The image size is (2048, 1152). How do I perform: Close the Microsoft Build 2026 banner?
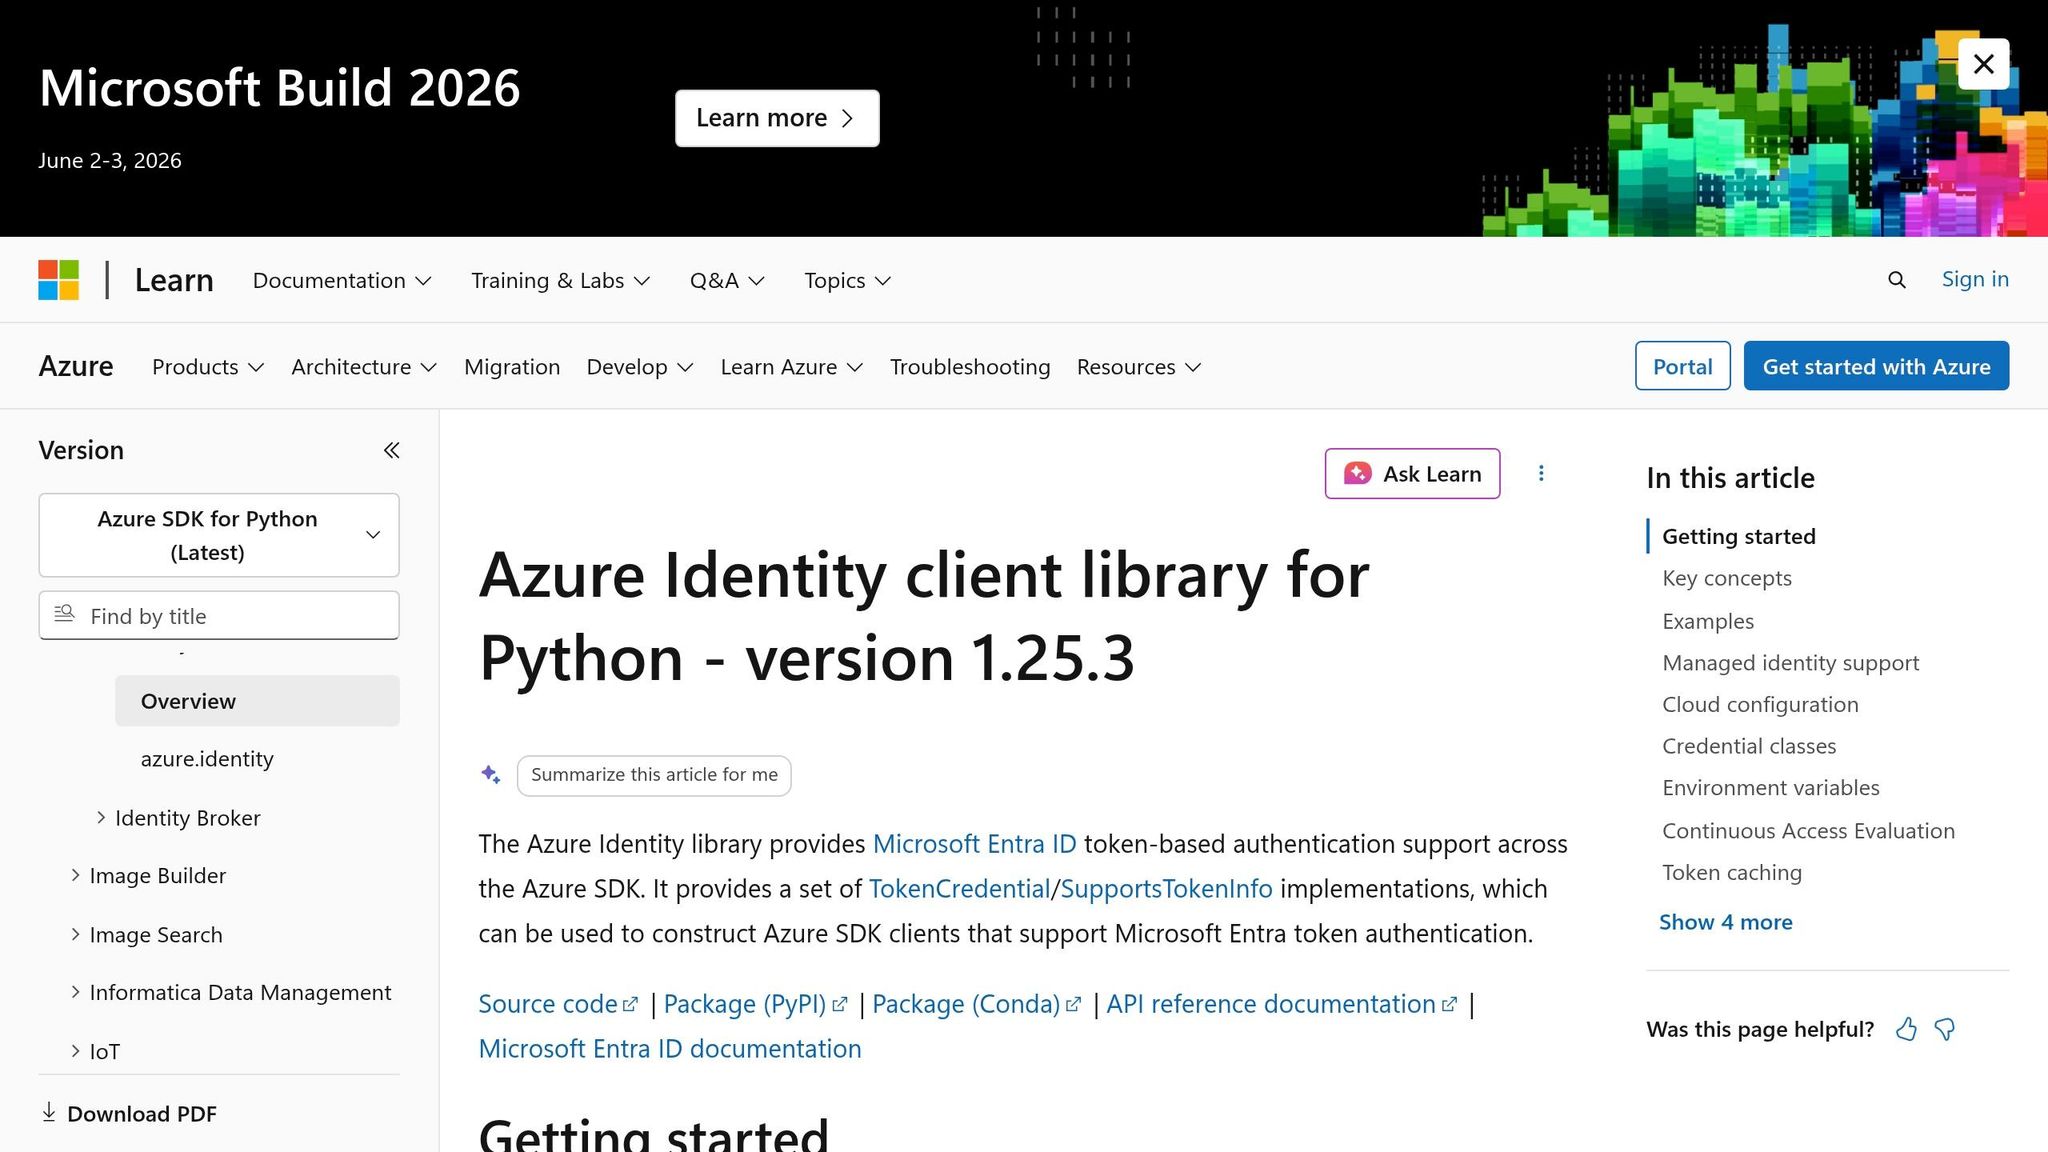point(1983,64)
